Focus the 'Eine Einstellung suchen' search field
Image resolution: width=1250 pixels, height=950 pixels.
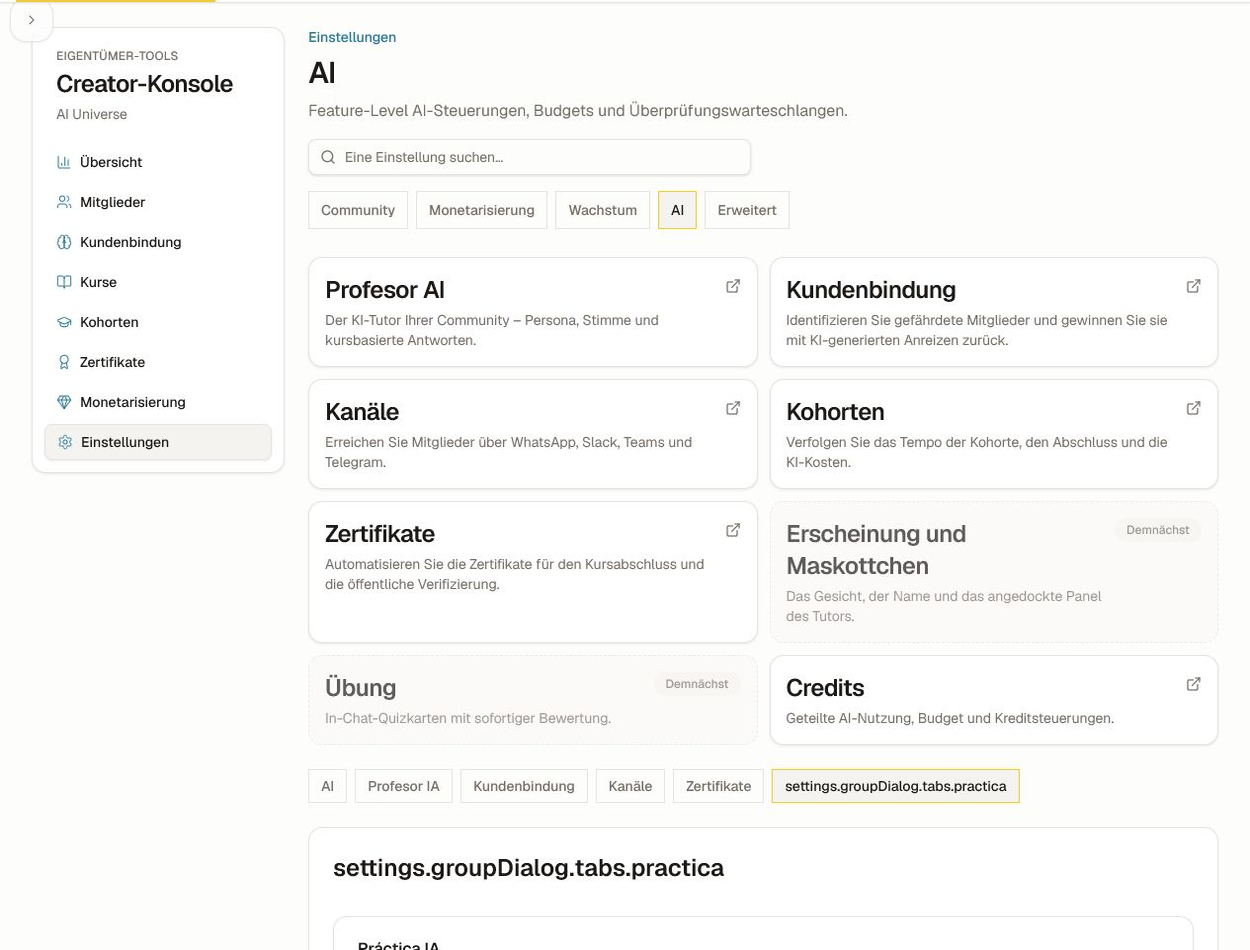[529, 157]
